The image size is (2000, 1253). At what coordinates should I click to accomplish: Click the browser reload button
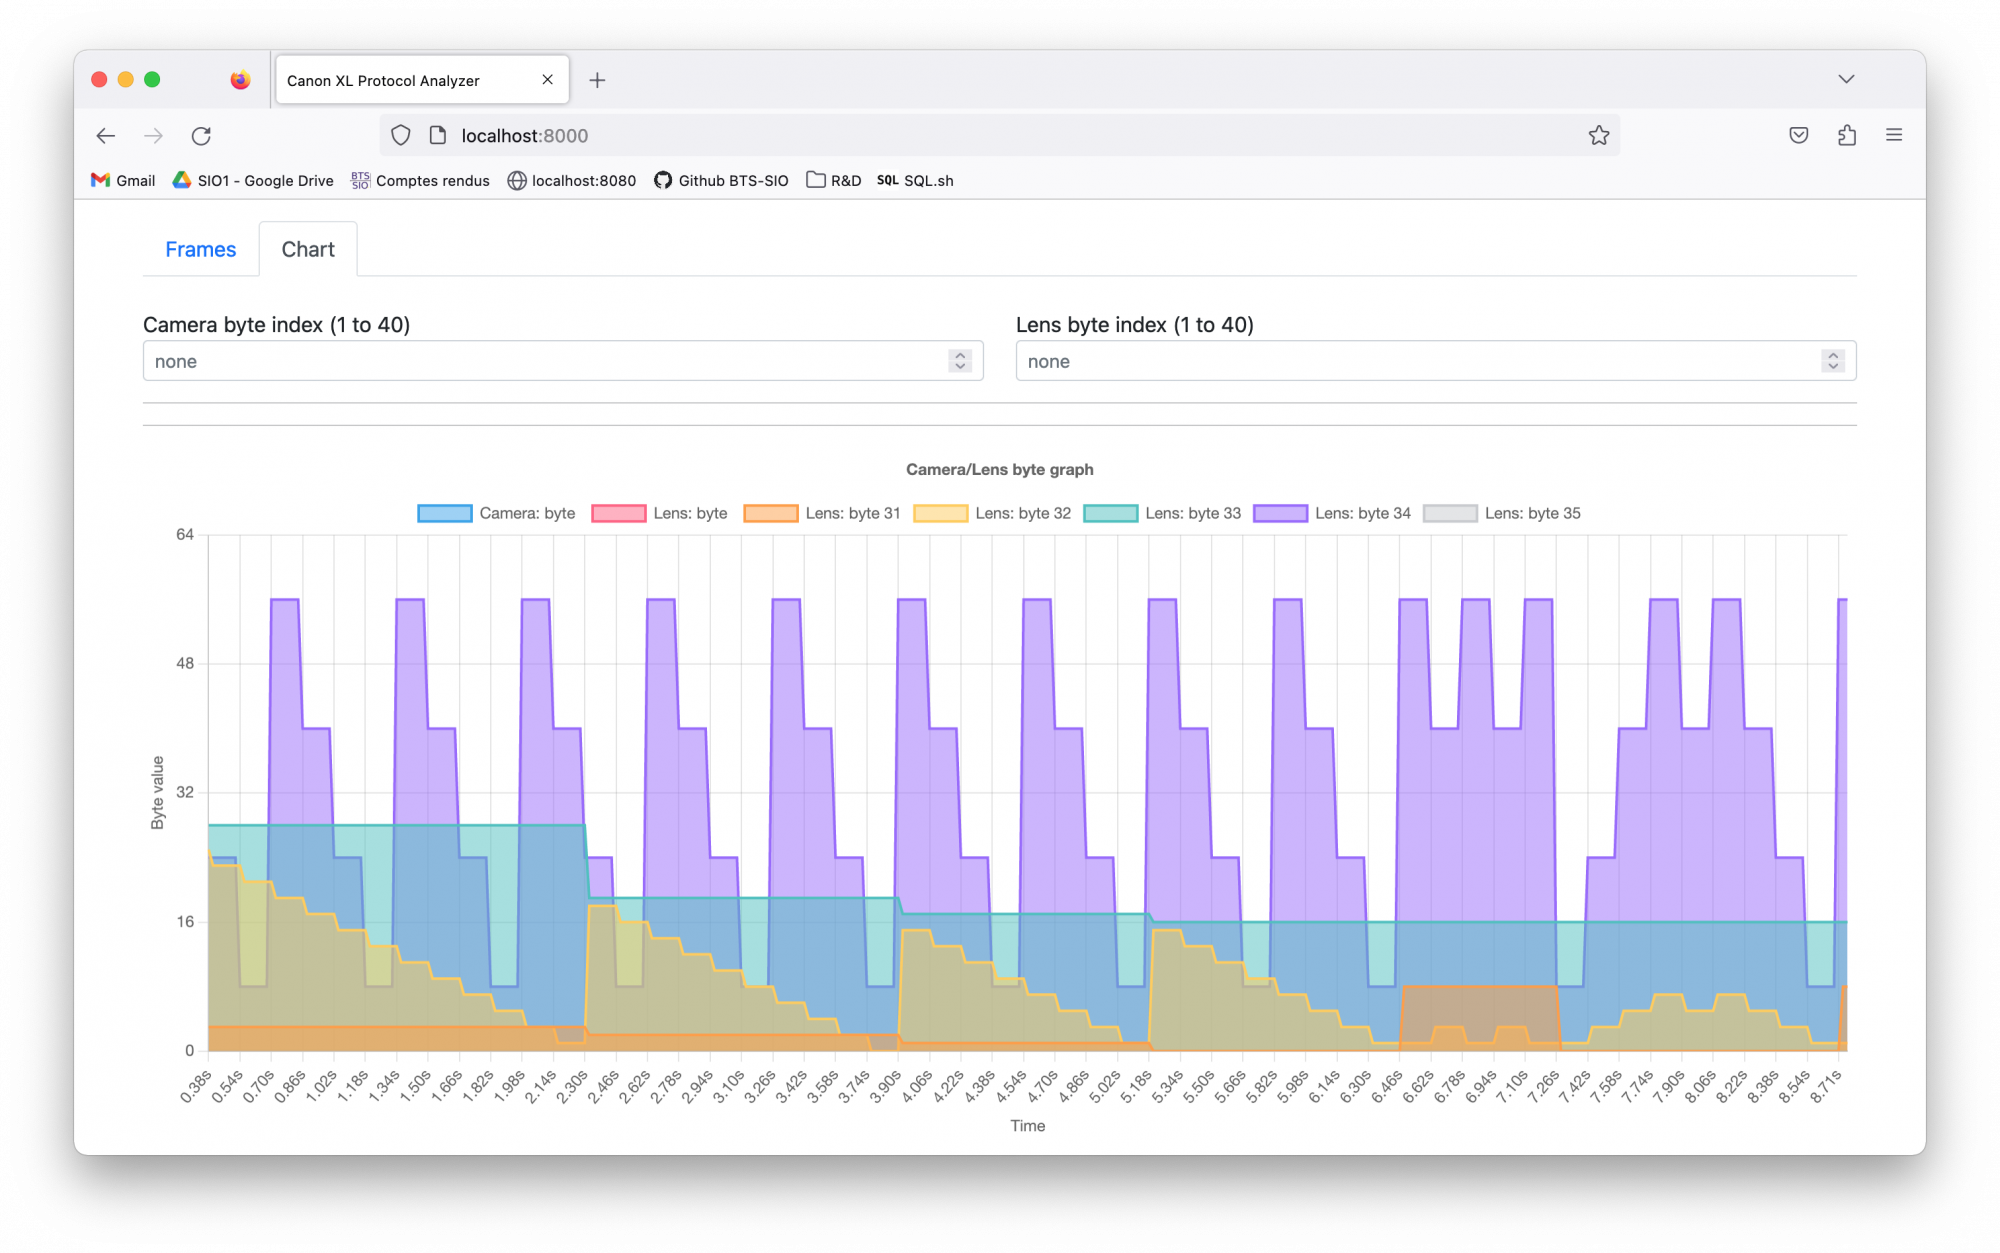[x=201, y=136]
